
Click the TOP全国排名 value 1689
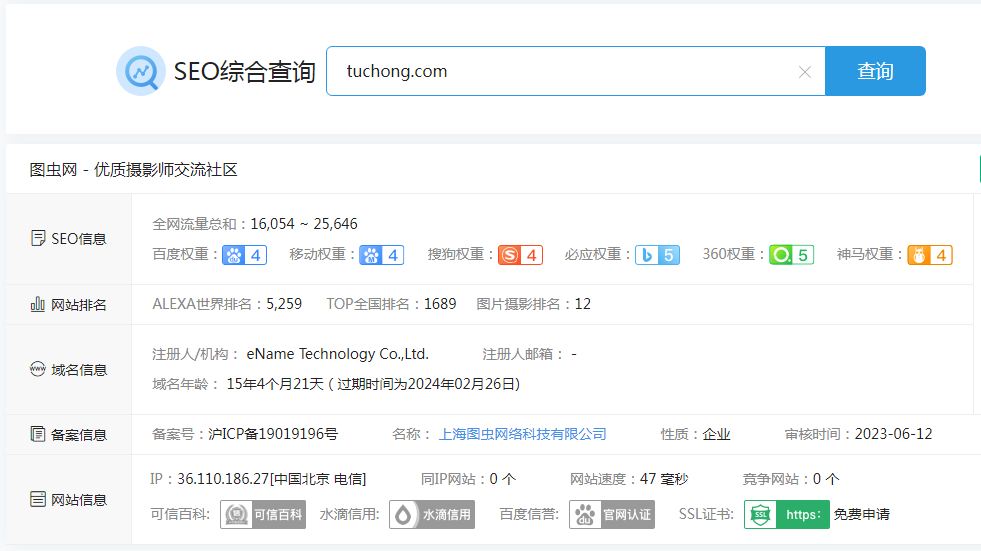(x=440, y=304)
